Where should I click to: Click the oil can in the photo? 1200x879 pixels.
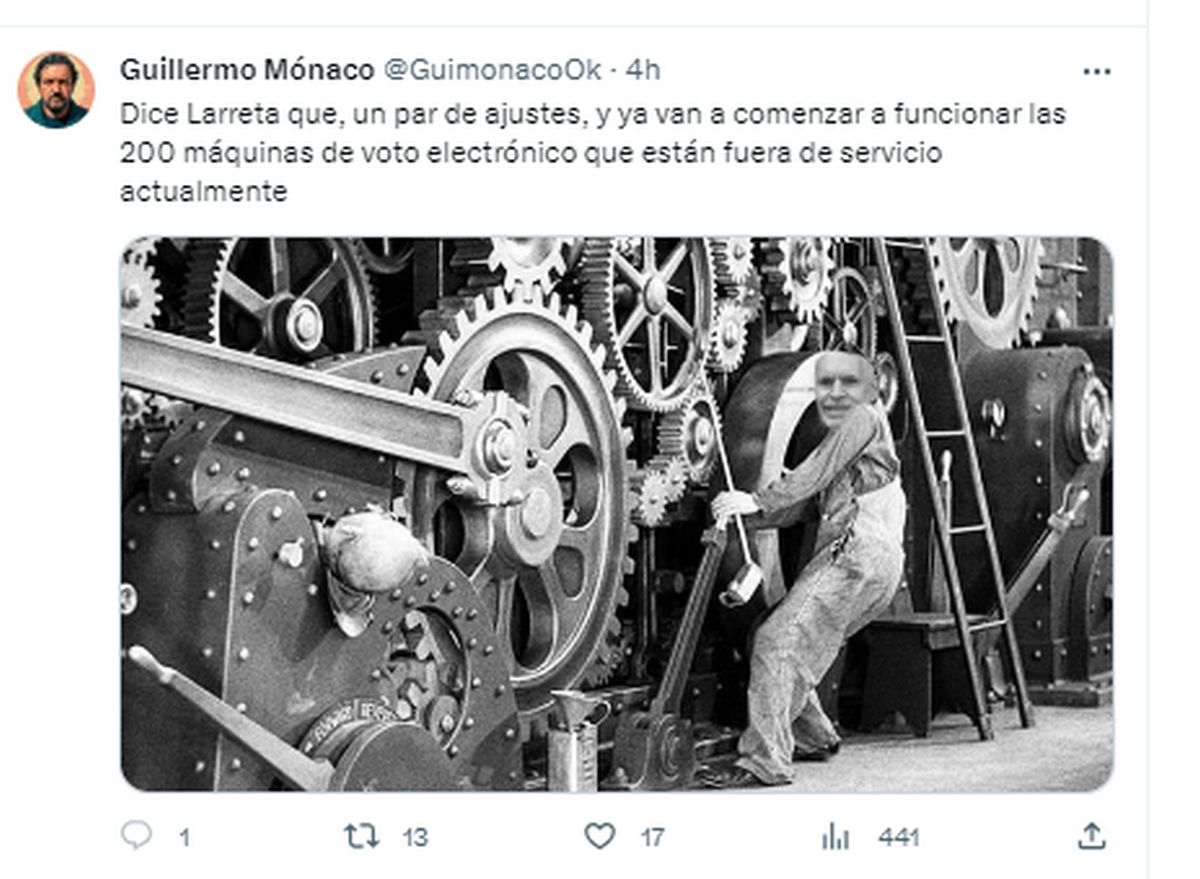pos(575,740)
